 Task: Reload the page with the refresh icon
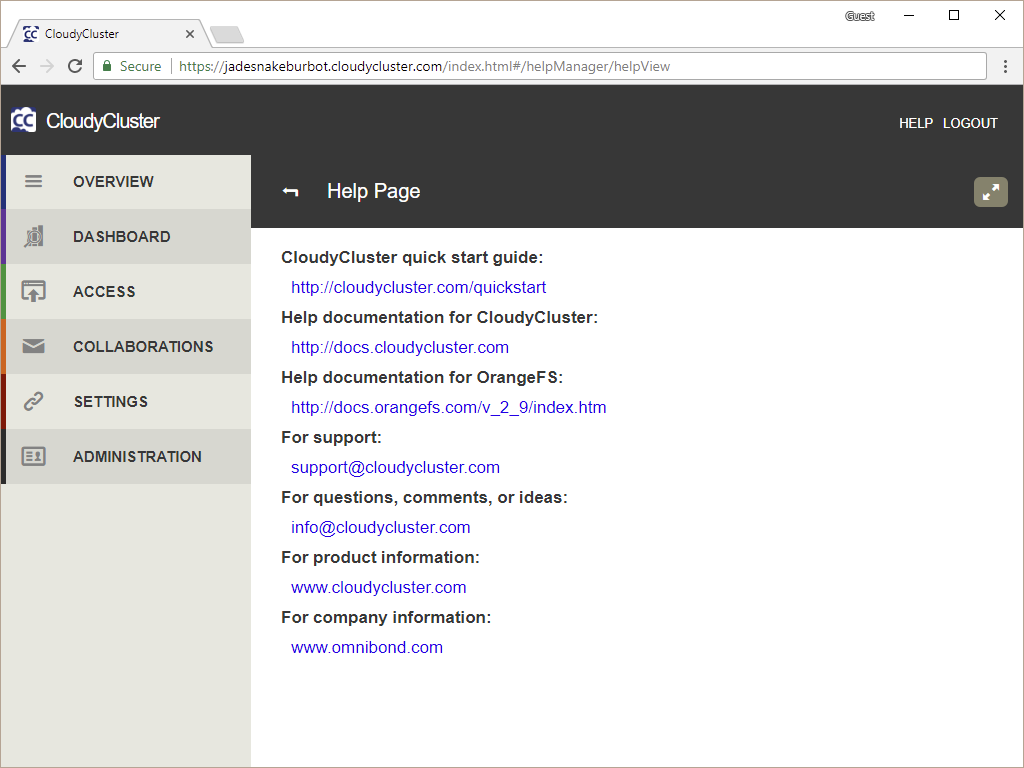[75, 66]
